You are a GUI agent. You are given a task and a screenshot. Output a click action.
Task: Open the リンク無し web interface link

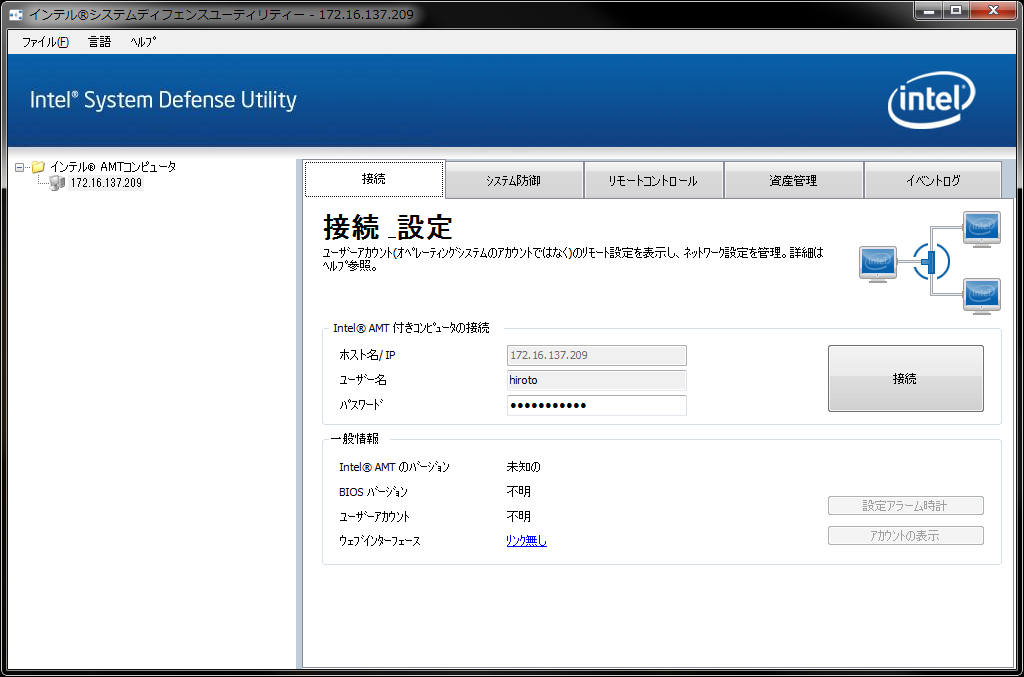point(526,541)
